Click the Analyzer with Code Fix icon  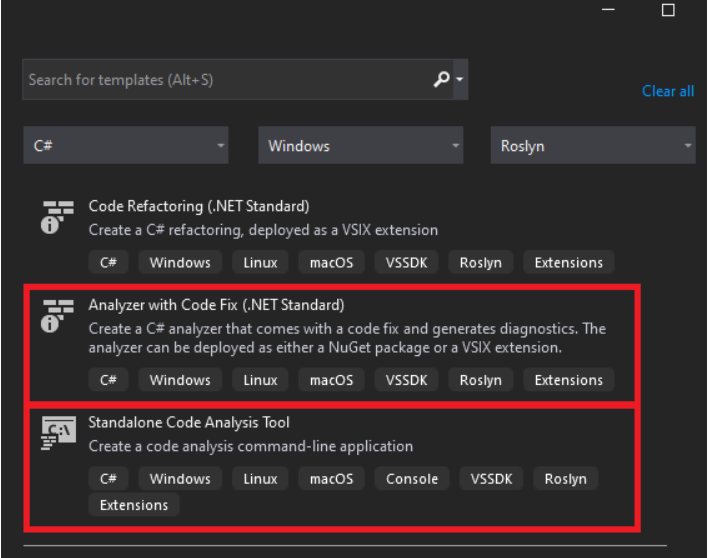(59, 315)
